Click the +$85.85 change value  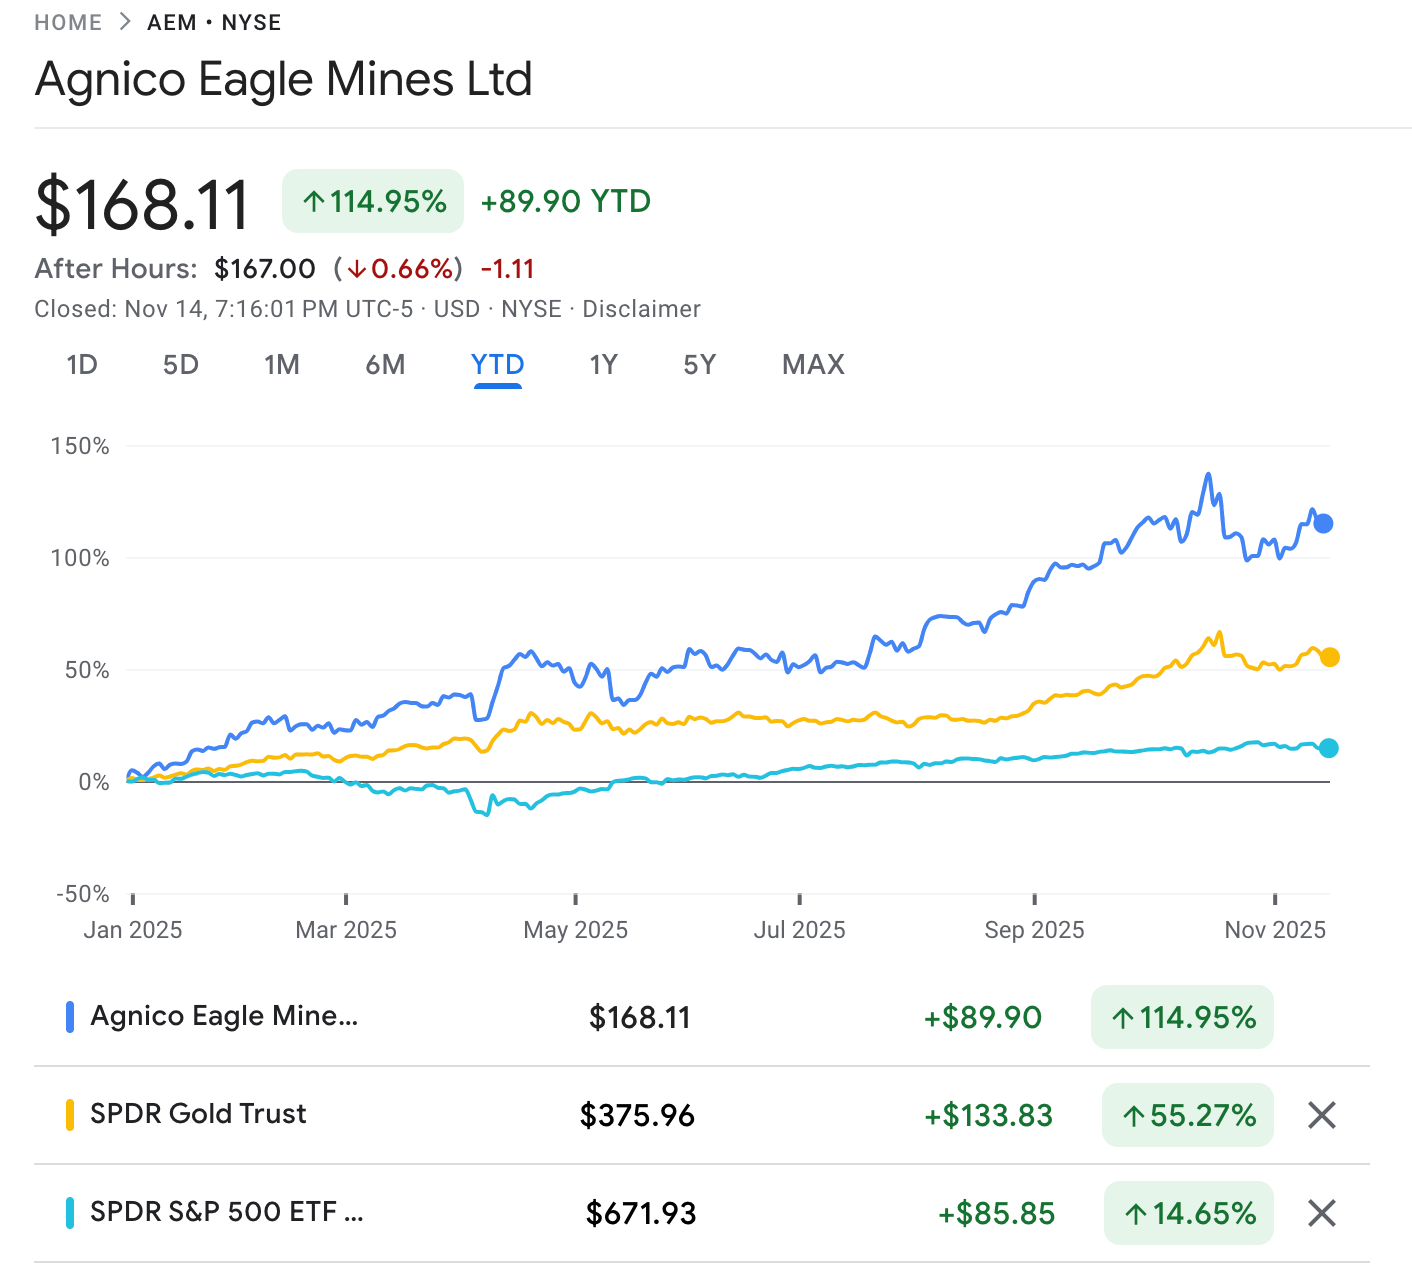pos(996,1213)
